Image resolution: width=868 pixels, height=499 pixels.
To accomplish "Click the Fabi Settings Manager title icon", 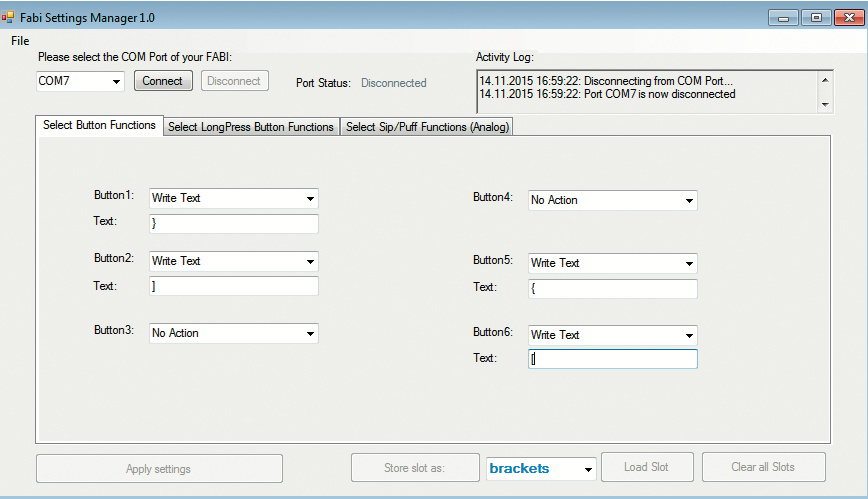I will 8,17.
